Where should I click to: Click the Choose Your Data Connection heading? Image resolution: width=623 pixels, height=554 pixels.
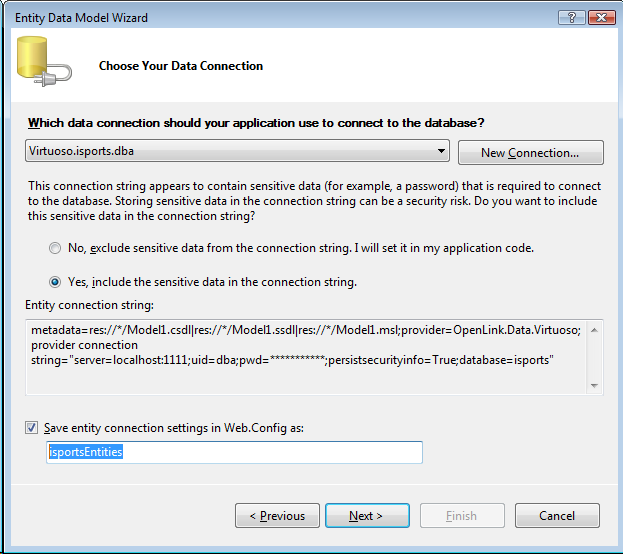click(x=181, y=66)
